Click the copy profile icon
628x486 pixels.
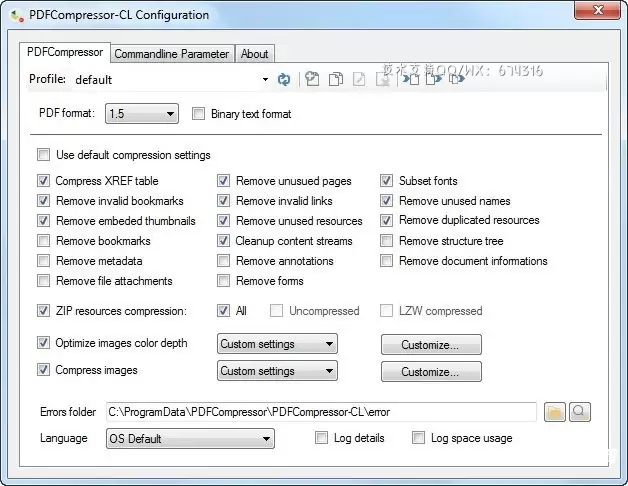[x=336, y=79]
